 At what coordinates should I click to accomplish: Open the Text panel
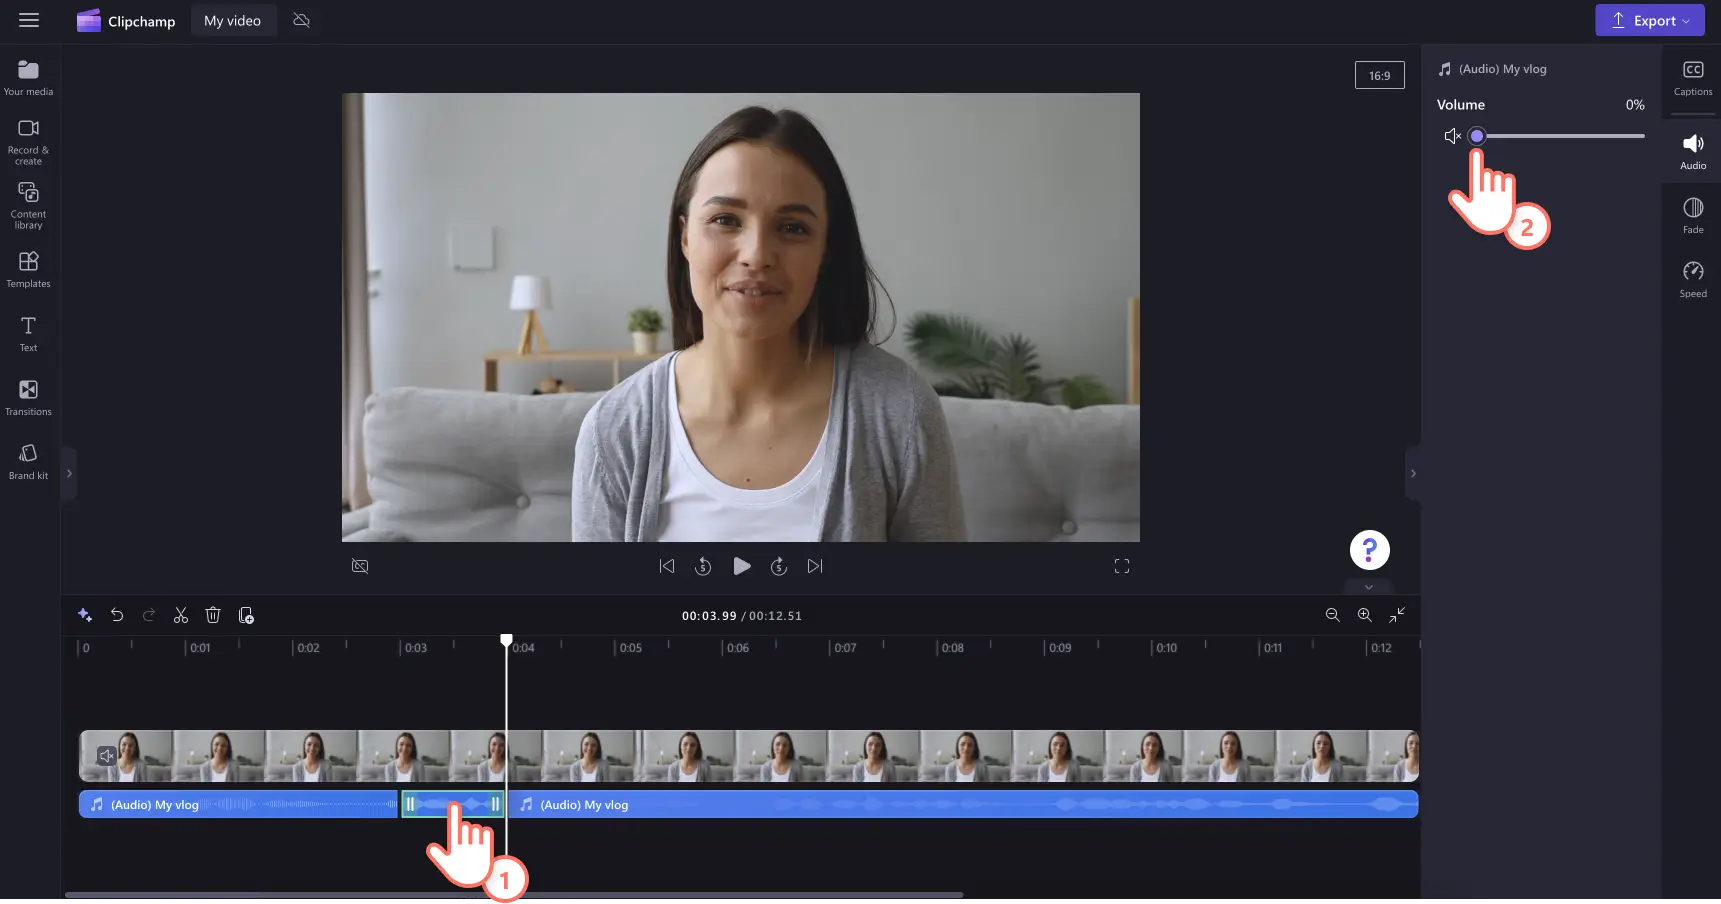pyautogui.click(x=28, y=334)
